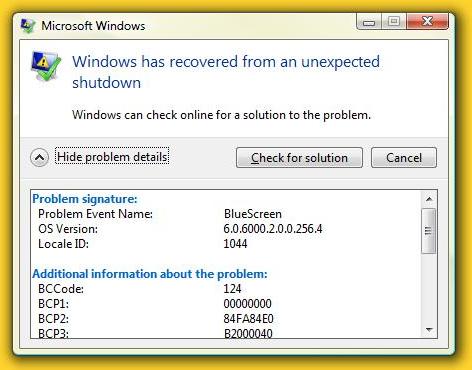Screen dimensions: 472x370
Task: Click the details scrollbar thumb
Action: [429, 231]
